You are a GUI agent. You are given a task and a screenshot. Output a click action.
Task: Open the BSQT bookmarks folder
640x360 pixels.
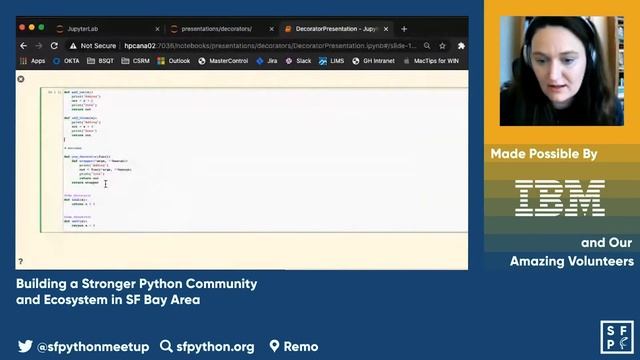(100, 61)
